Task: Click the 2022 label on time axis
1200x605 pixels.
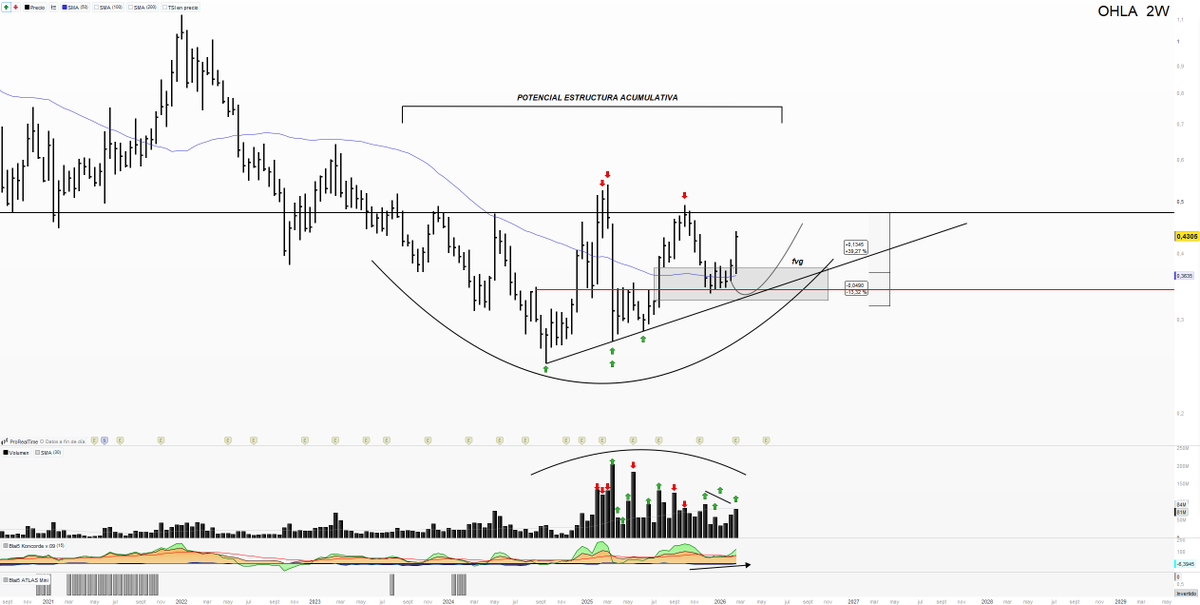Action: coord(181,601)
